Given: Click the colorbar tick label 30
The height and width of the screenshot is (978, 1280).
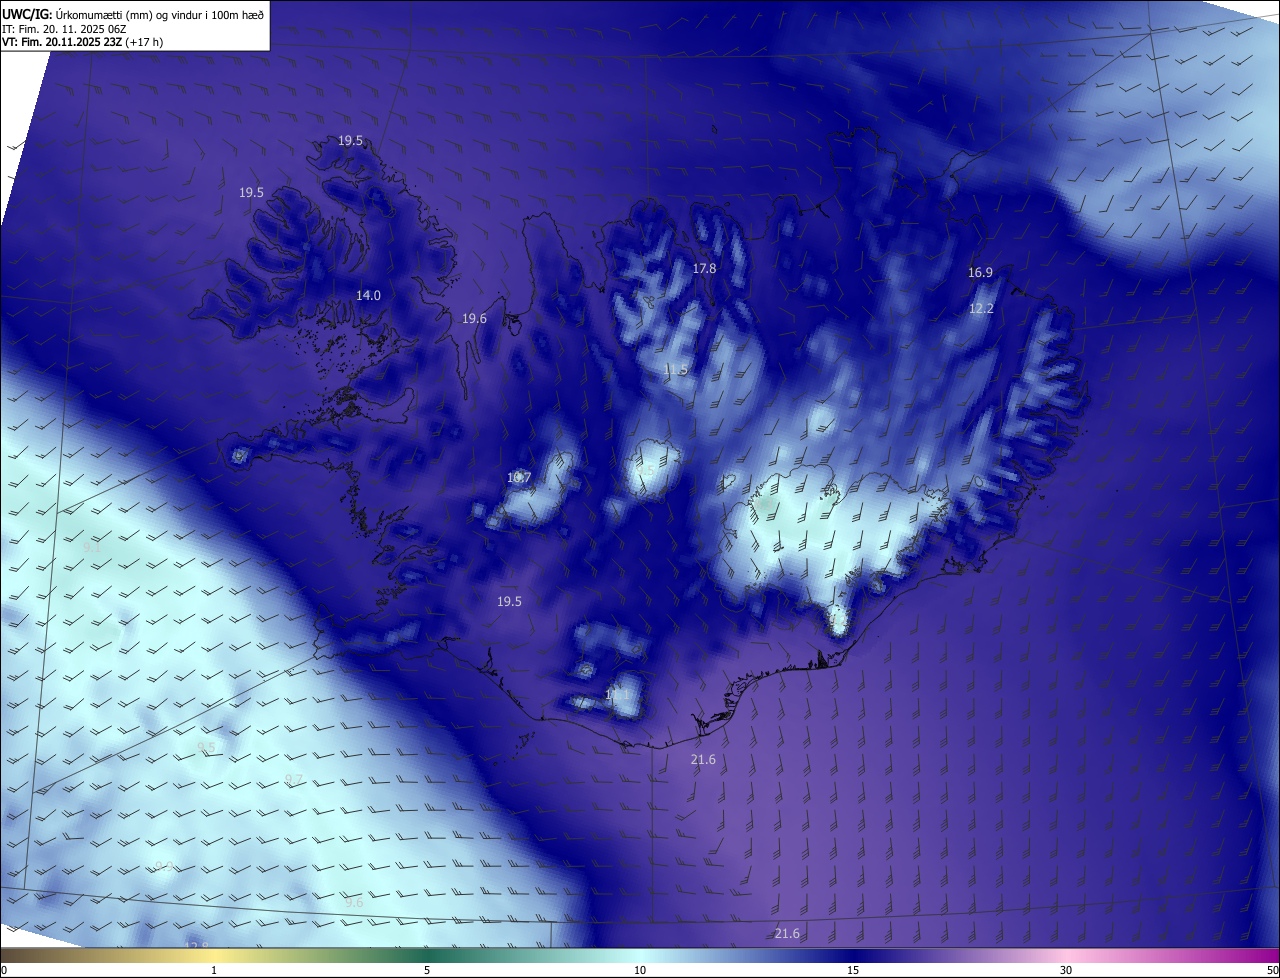Looking at the screenshot, I should coord(1066,970).
